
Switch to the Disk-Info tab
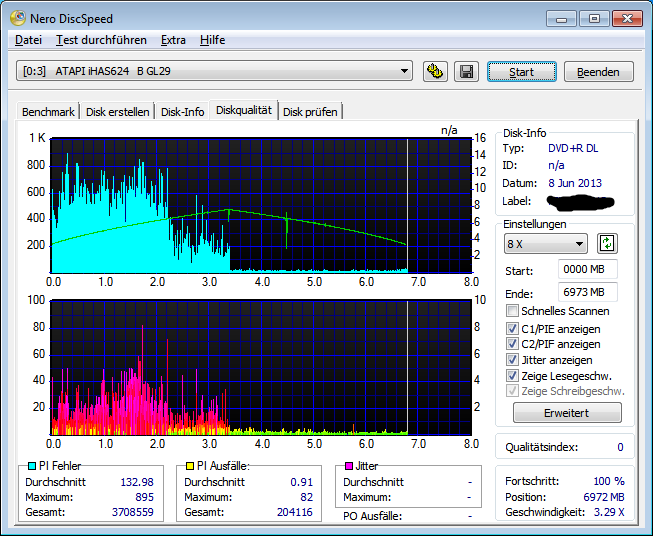pos(182,112)
